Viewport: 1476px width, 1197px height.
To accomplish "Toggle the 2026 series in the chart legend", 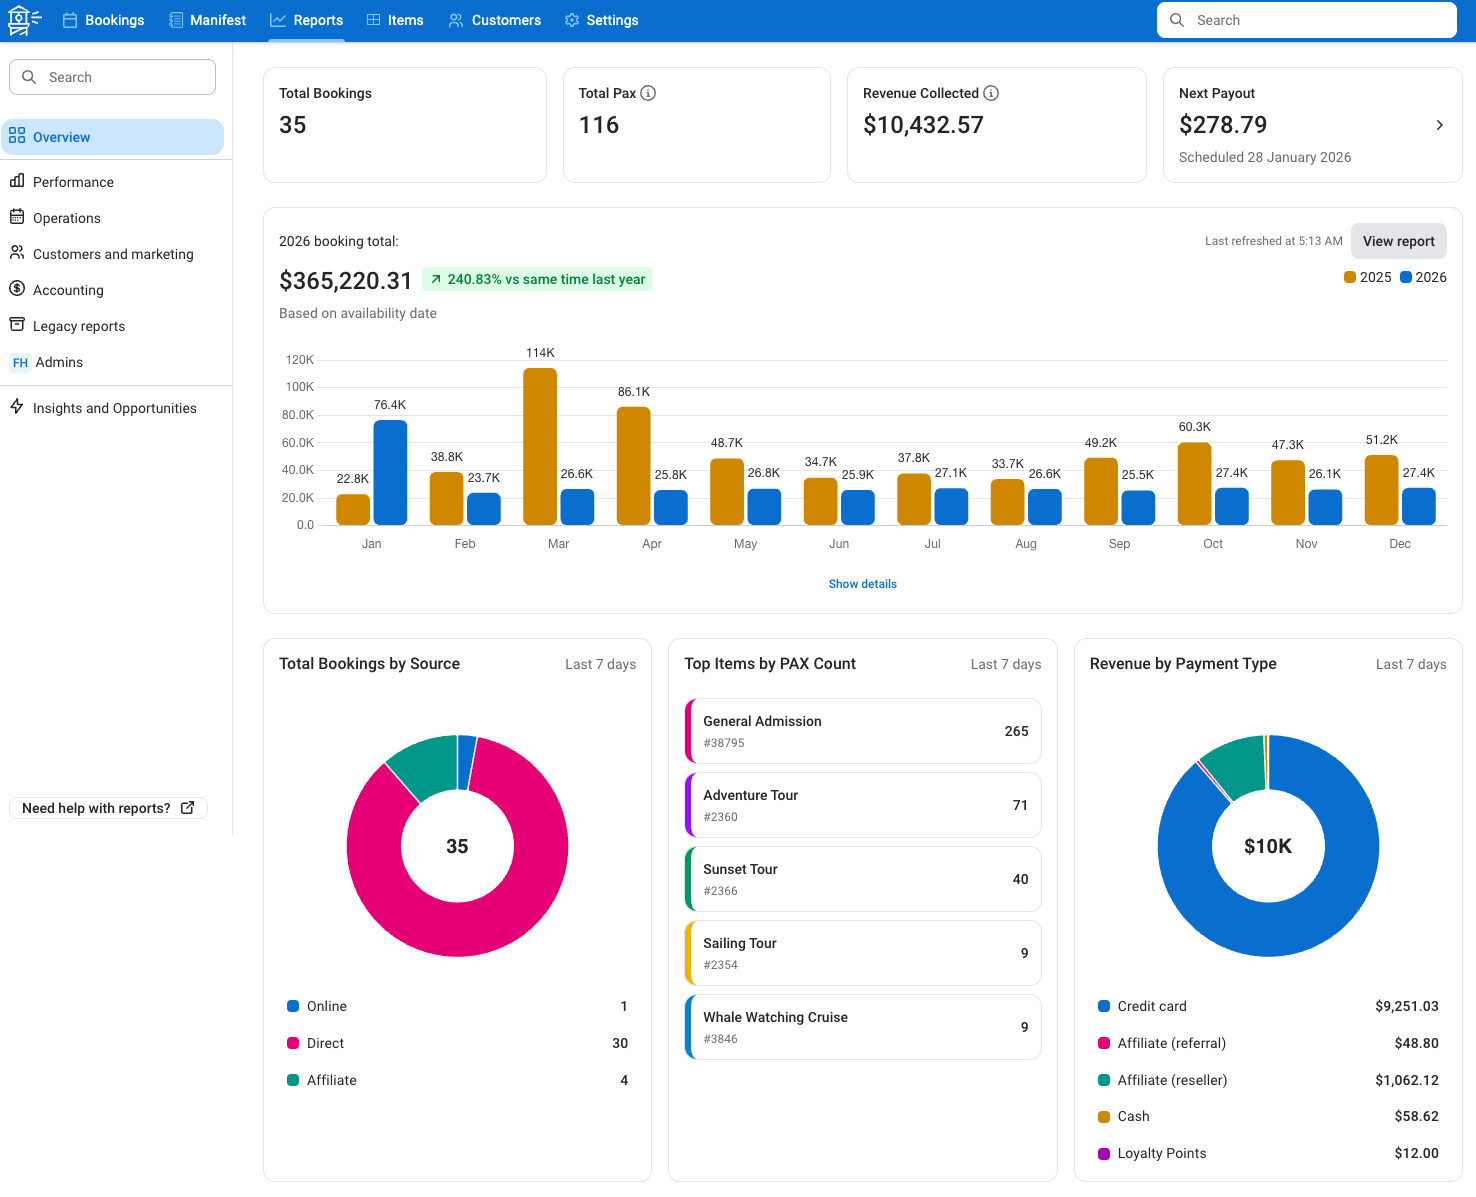I will 1423,277.
